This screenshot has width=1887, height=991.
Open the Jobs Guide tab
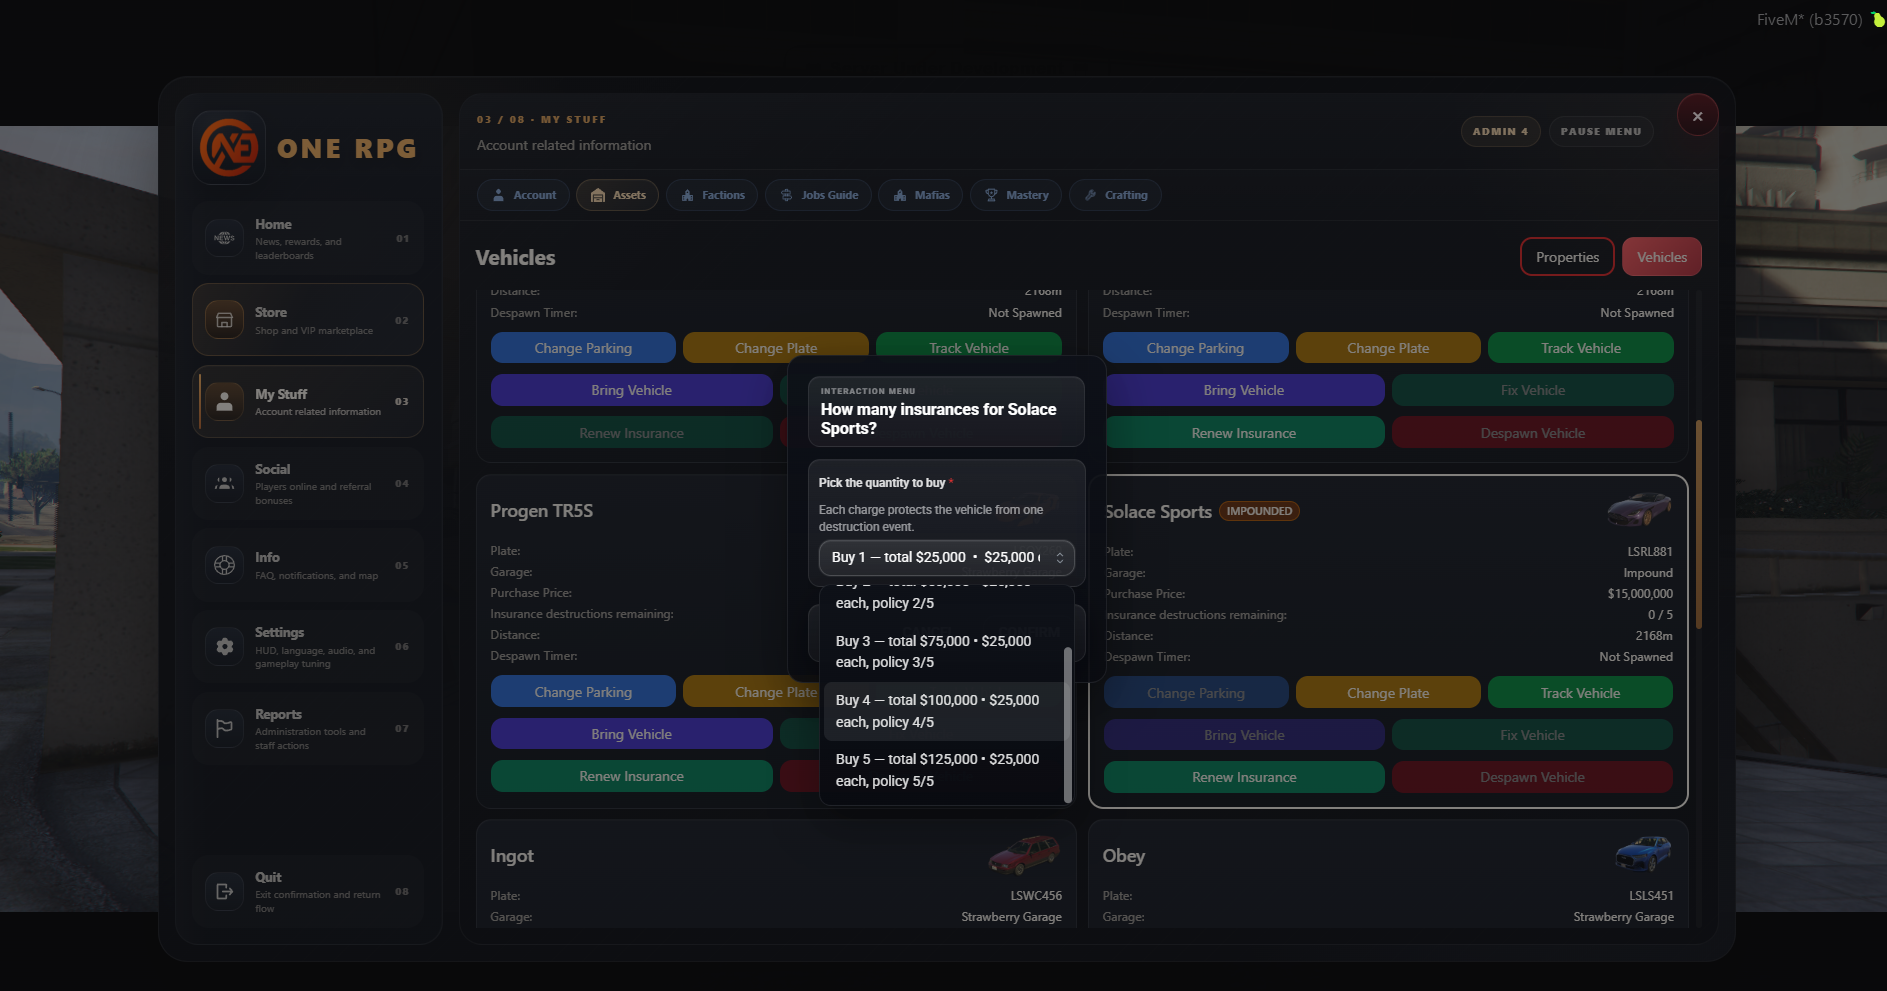pos(818,195)
